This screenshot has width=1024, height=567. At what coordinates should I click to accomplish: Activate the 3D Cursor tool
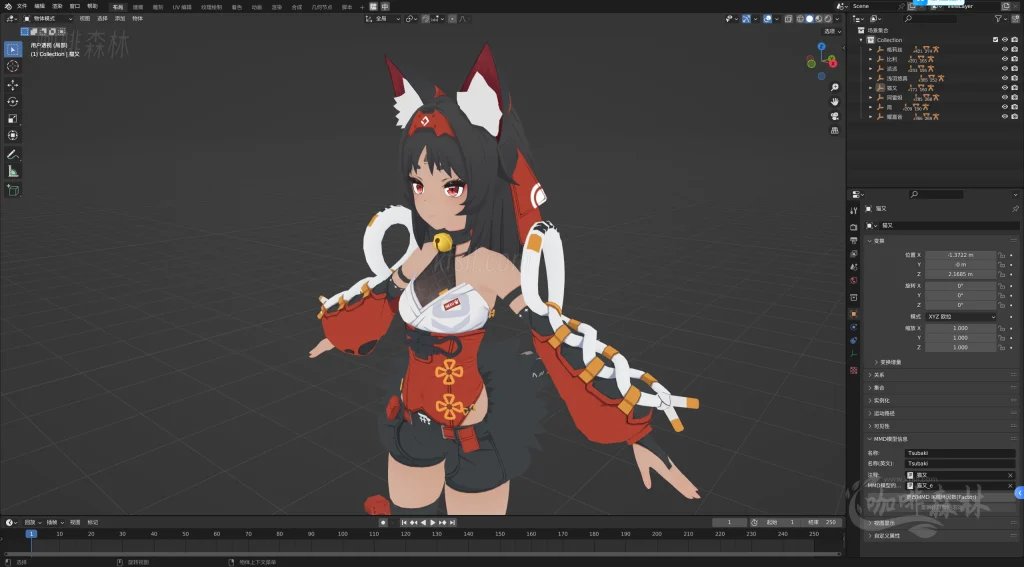pos(12,66)
